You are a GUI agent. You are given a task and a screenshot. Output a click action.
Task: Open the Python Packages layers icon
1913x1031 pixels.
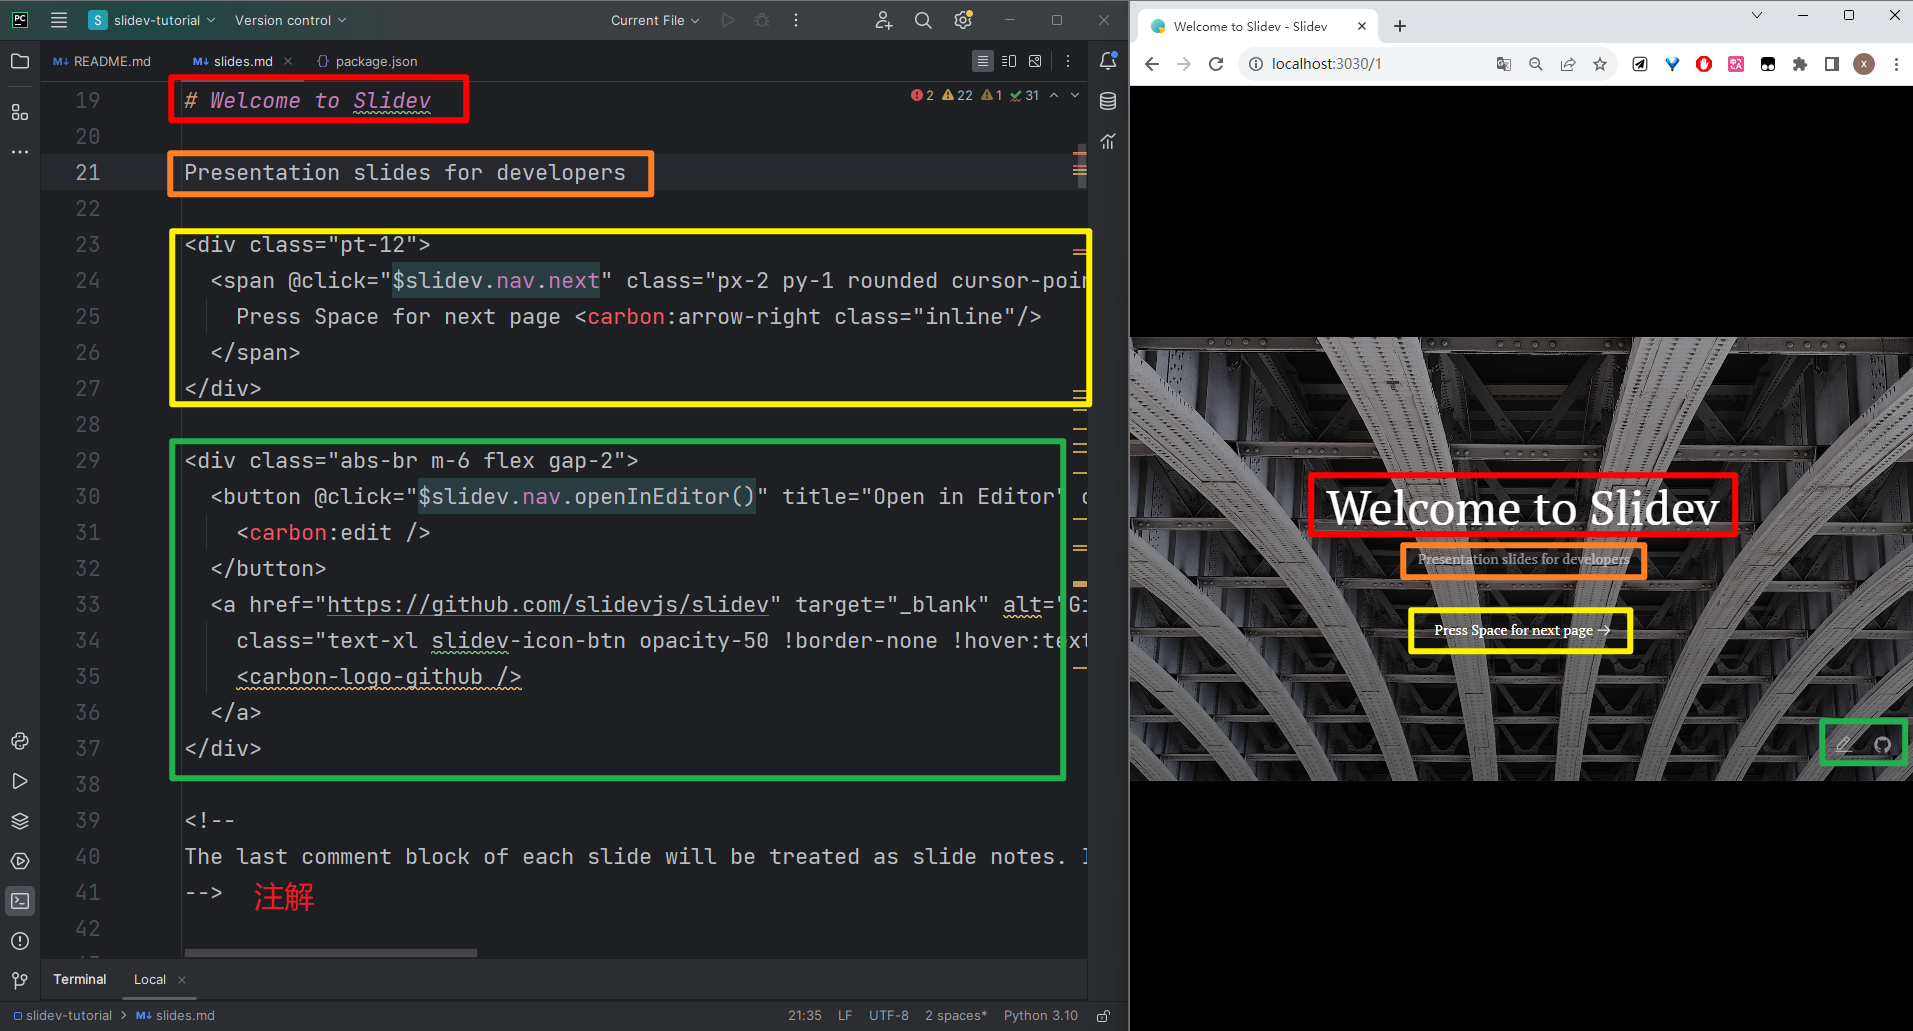click(x=20, y=821)
